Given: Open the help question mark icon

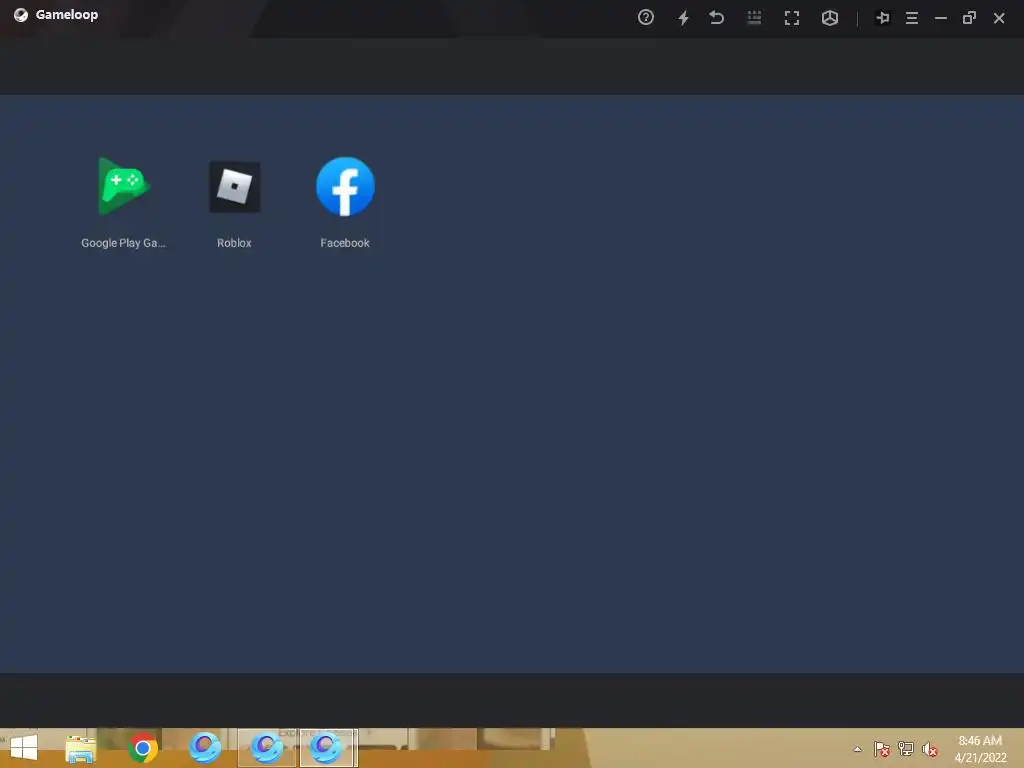Looking at the screenshot, I should [646, 18].
